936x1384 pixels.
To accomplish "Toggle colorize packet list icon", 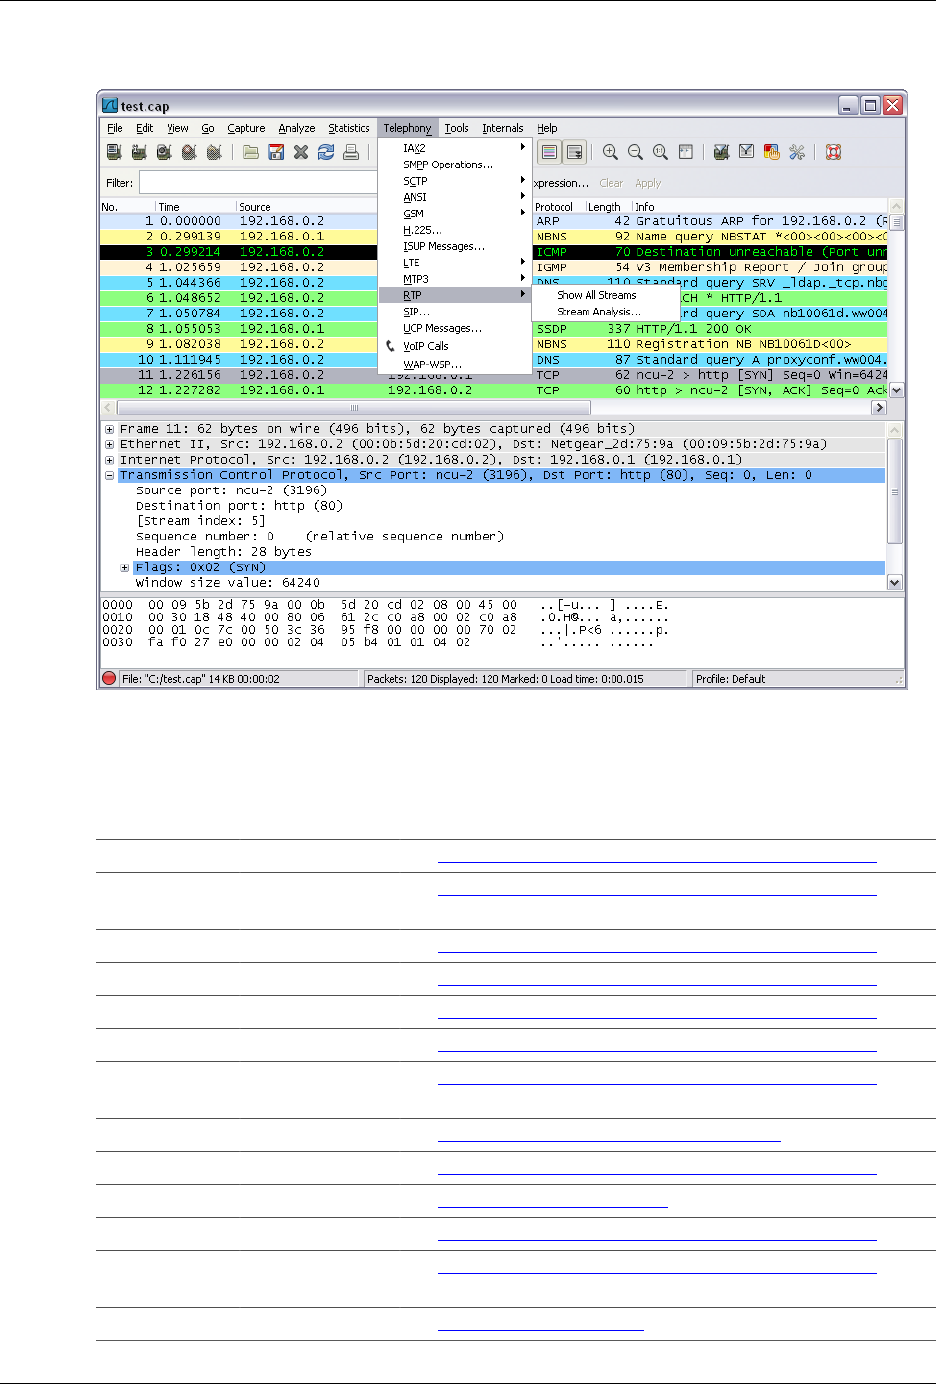I will 549,152.
